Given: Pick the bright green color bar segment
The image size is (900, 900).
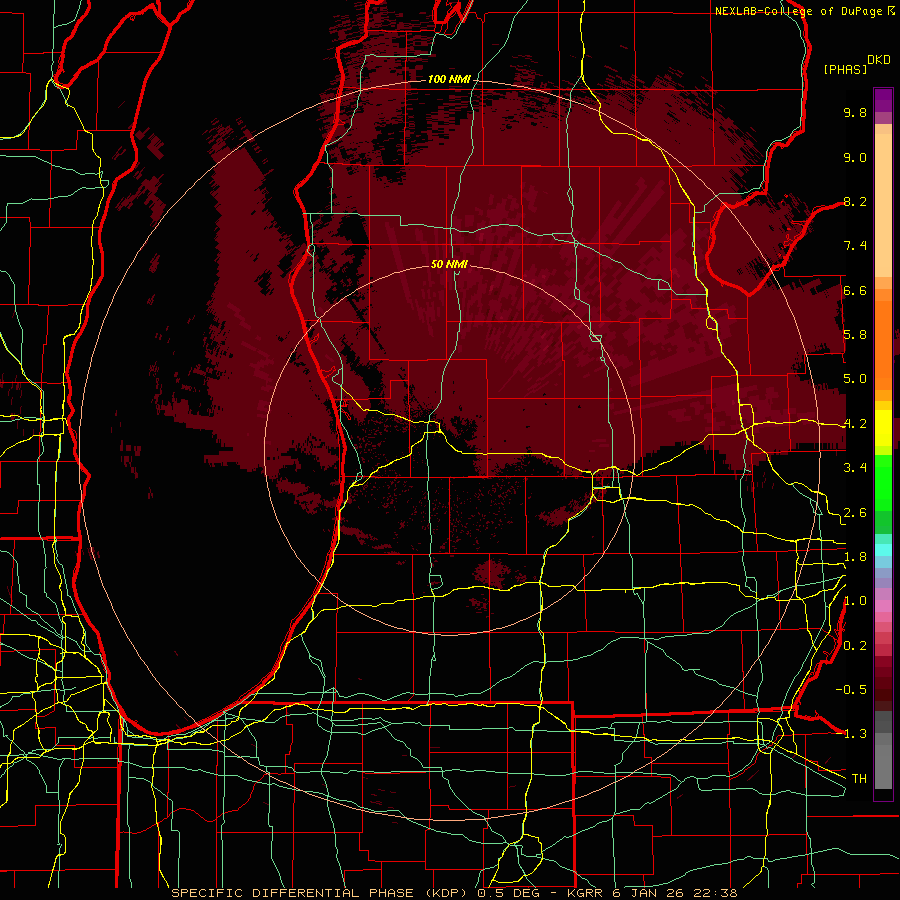Looking at the screenshot, I should pyautogui.click(x=883, y=482).
